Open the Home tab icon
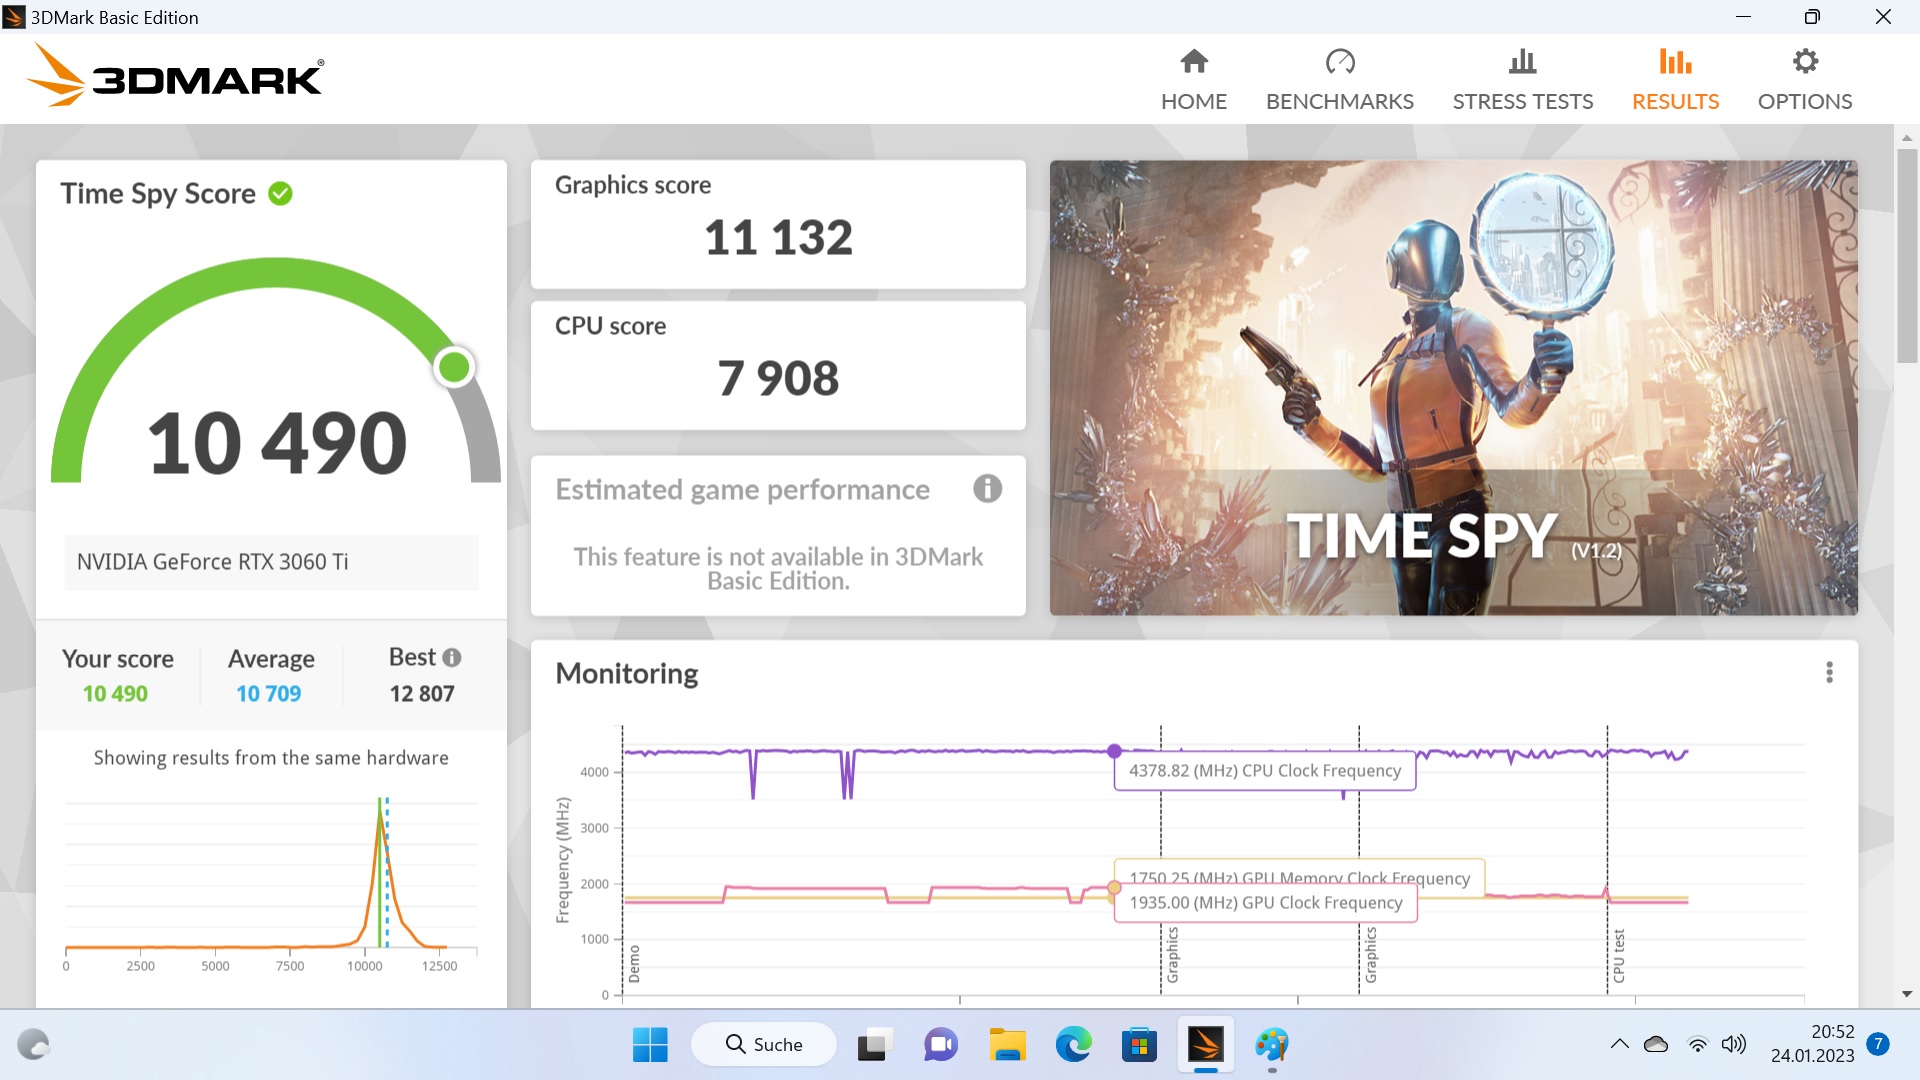Screen dimensions: 1920x1080 click(1193, 62)
